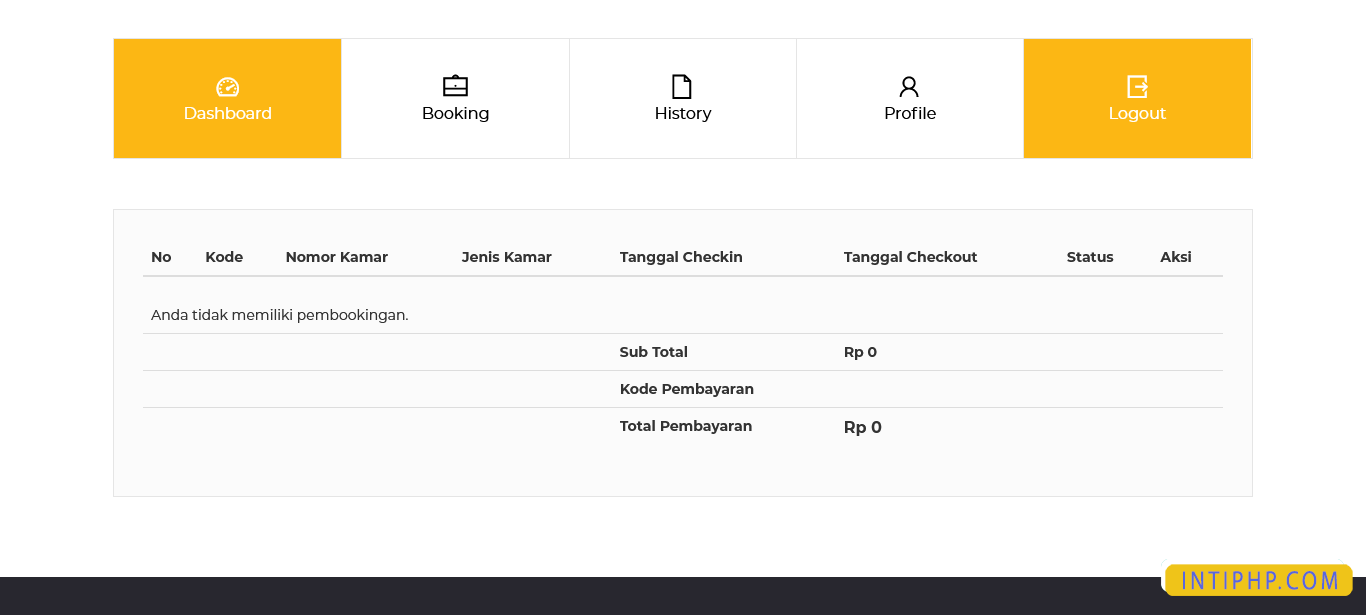Click the "Aksi" column header

pos(1176,257)
